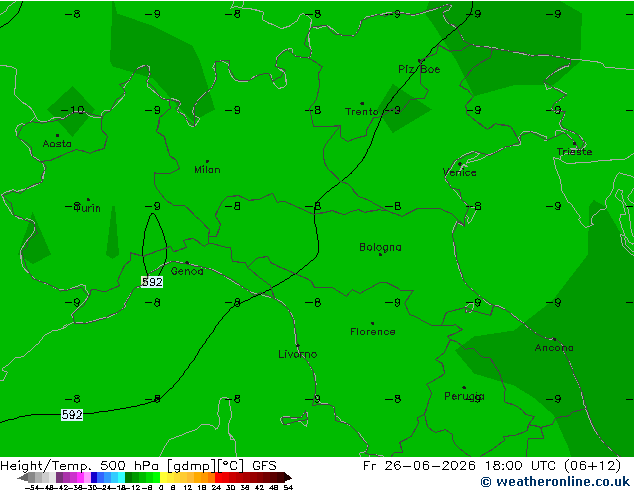Screen dimensions: 634x490
Task: Click the dark blue swatch in legend
Action: pyautogui.click(x=94, y=477)
